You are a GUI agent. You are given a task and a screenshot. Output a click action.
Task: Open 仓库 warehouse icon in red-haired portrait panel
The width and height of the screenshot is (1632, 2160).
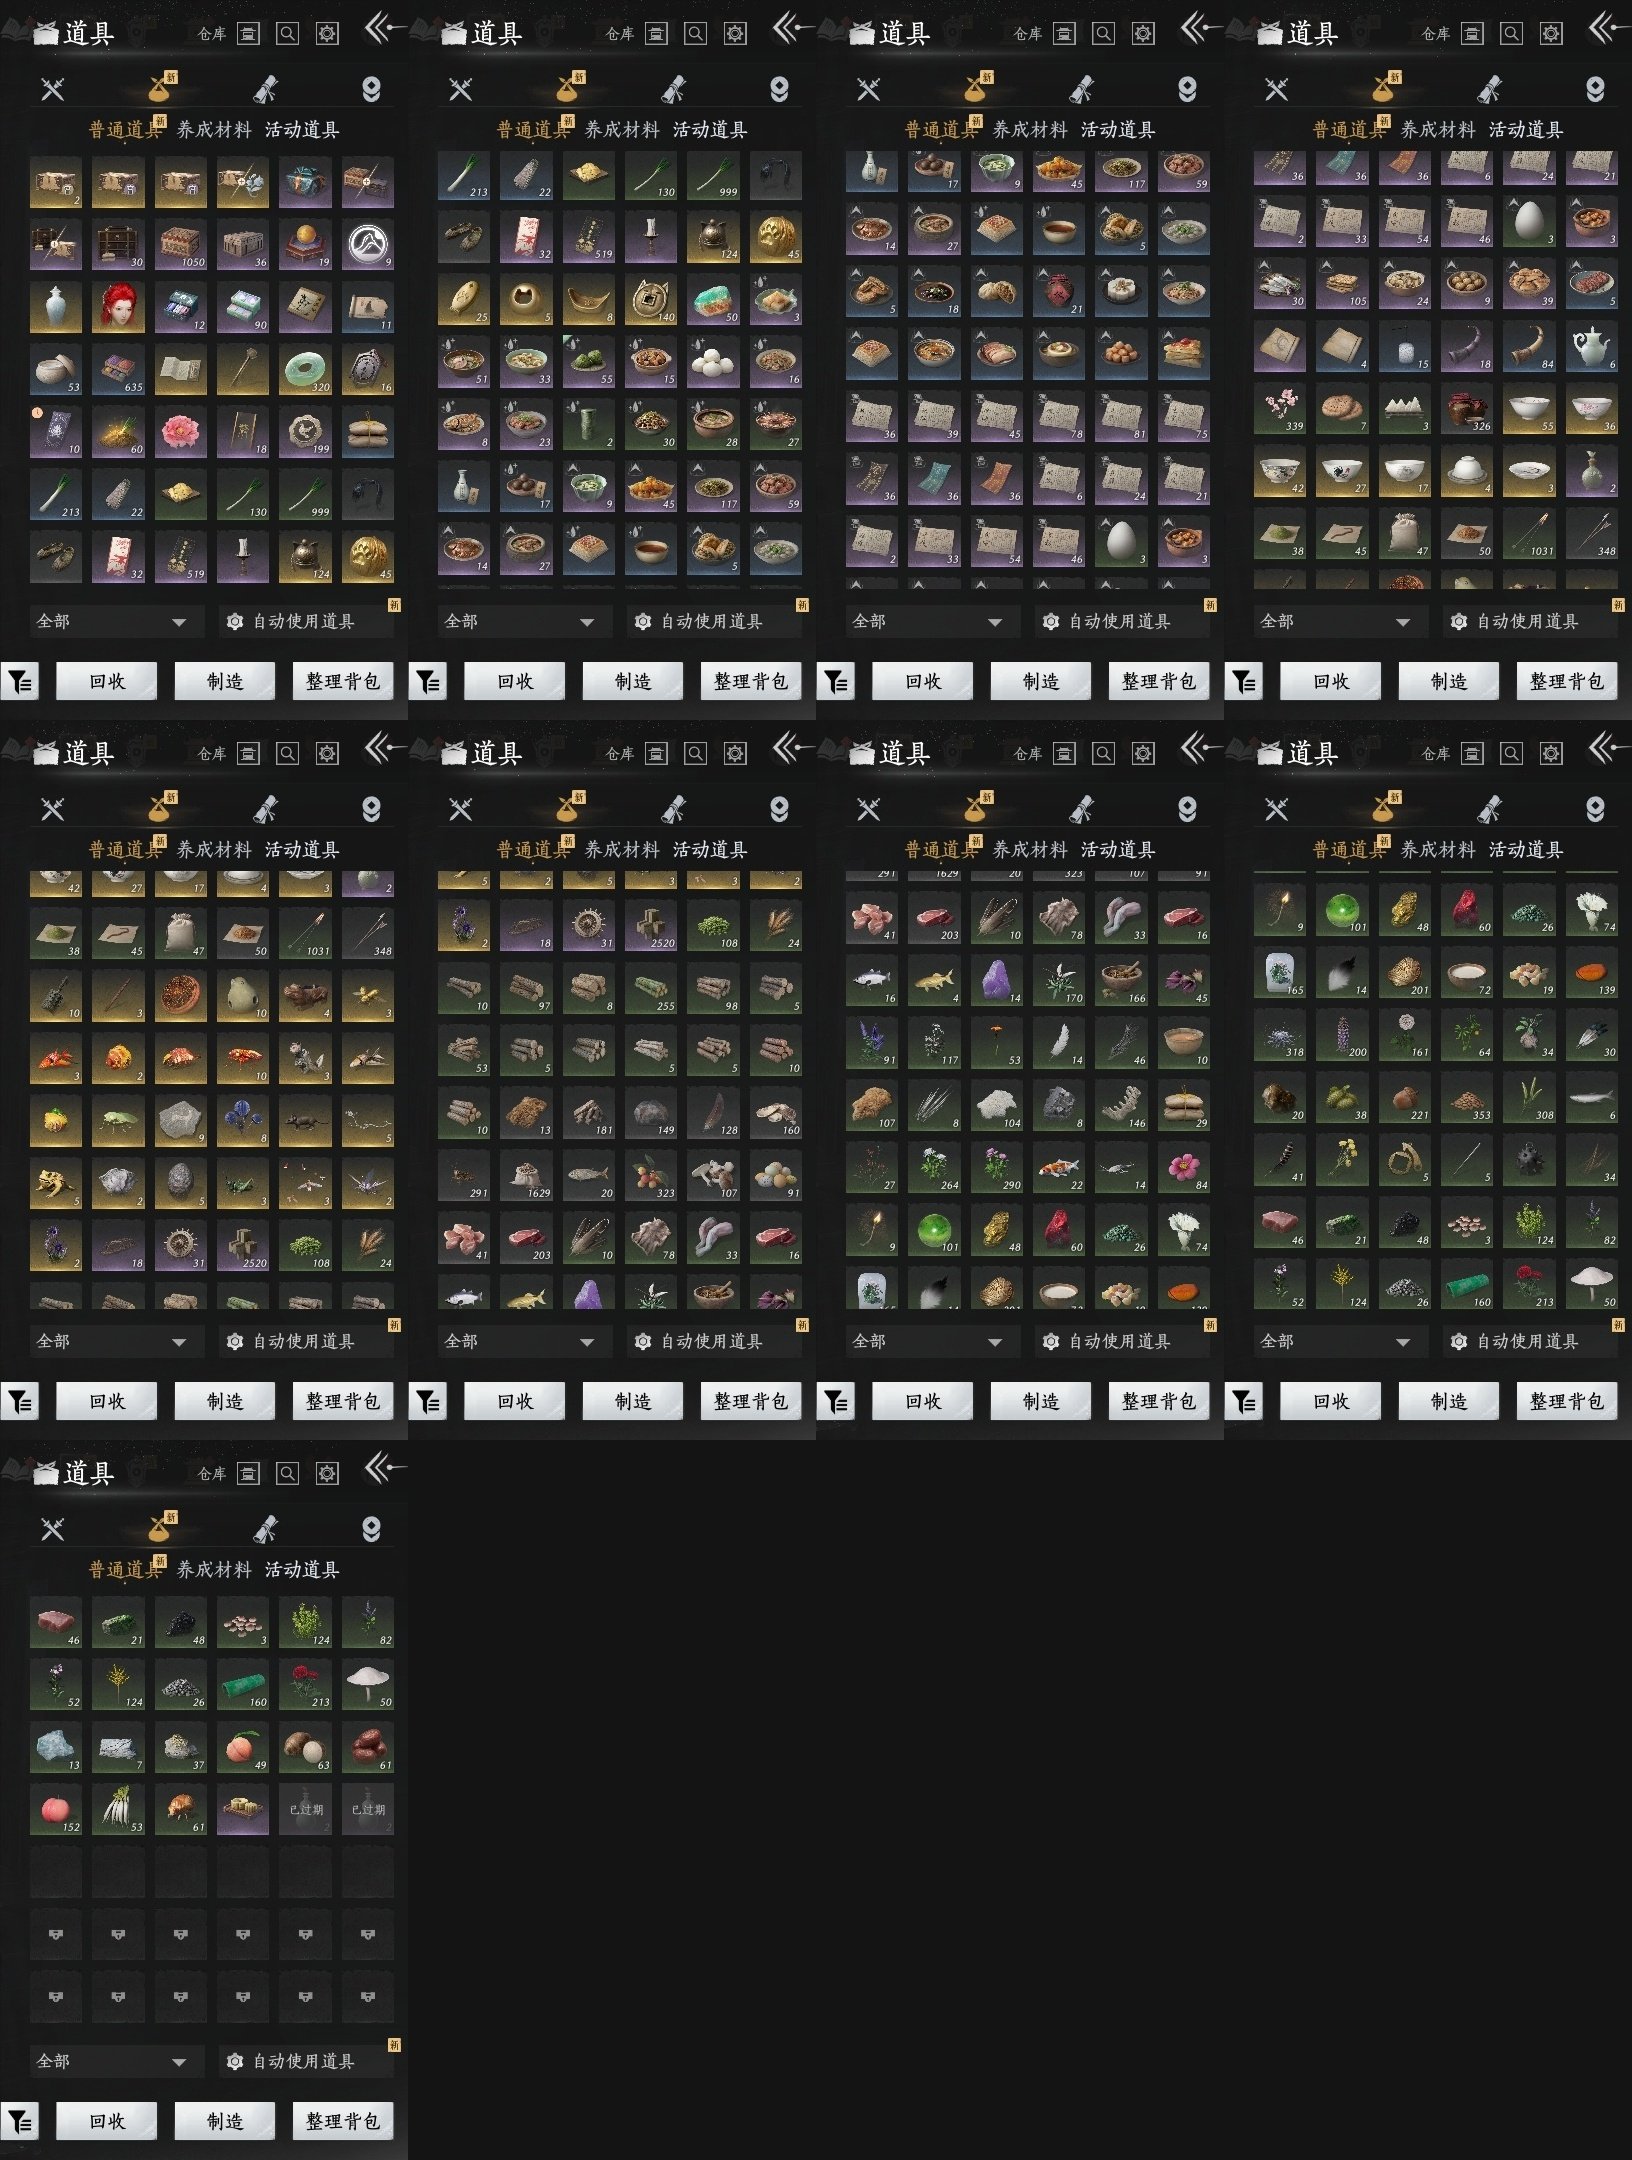pos(248,34)
